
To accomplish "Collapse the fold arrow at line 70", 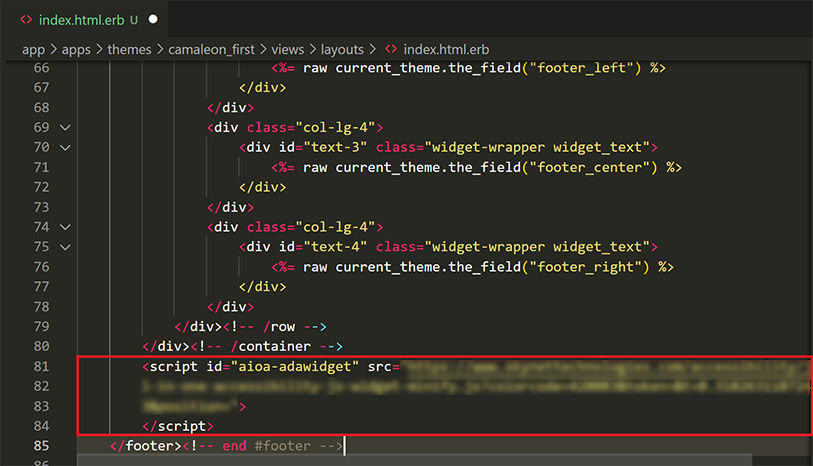I will 65,148.
